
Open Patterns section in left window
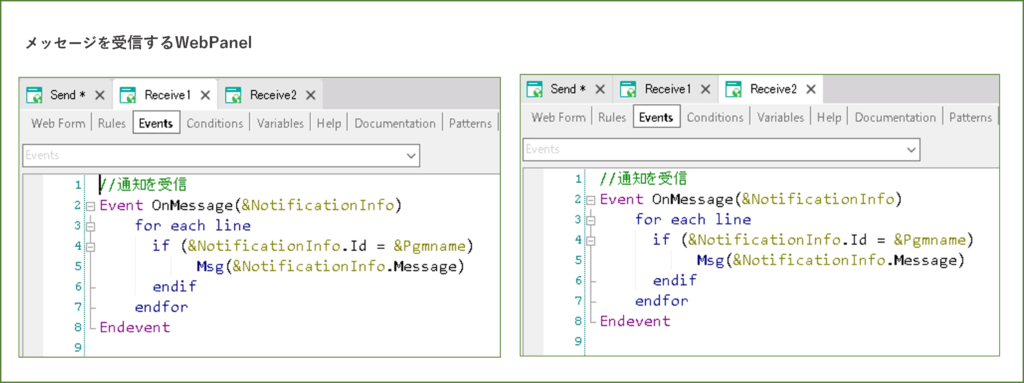tap(471, 124)
